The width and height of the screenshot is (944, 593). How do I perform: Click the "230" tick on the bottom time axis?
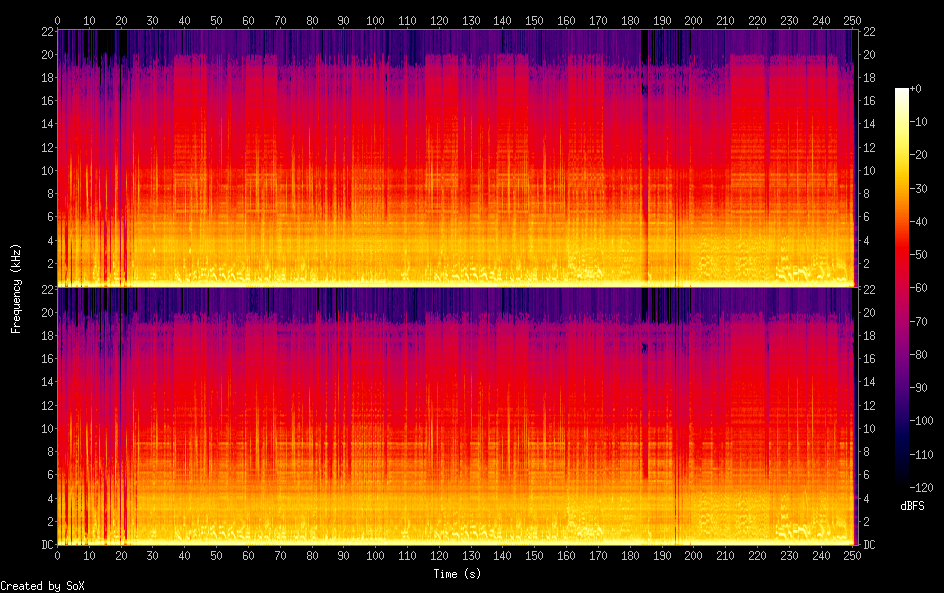click(789, 556)
